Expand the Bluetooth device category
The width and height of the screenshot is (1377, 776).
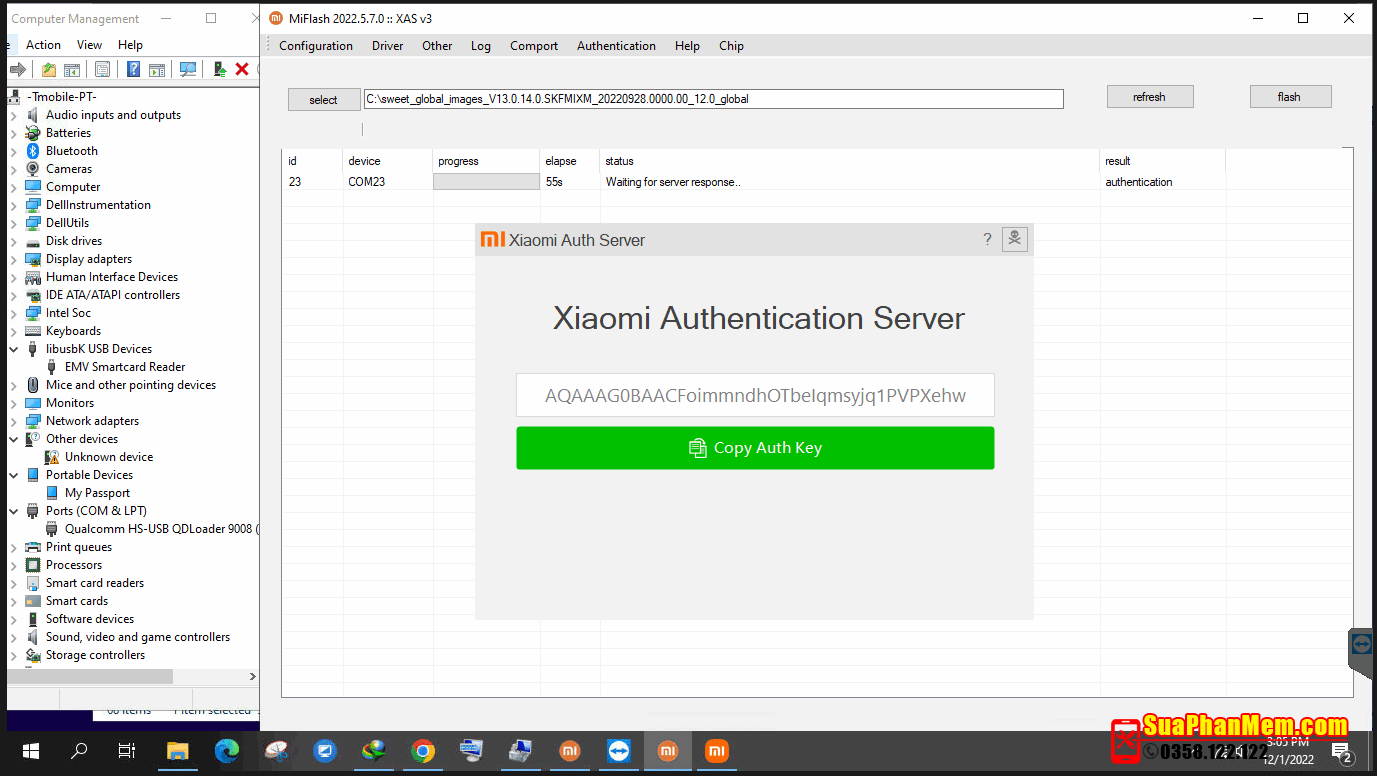pyautogui.click(x=14, y=151)
